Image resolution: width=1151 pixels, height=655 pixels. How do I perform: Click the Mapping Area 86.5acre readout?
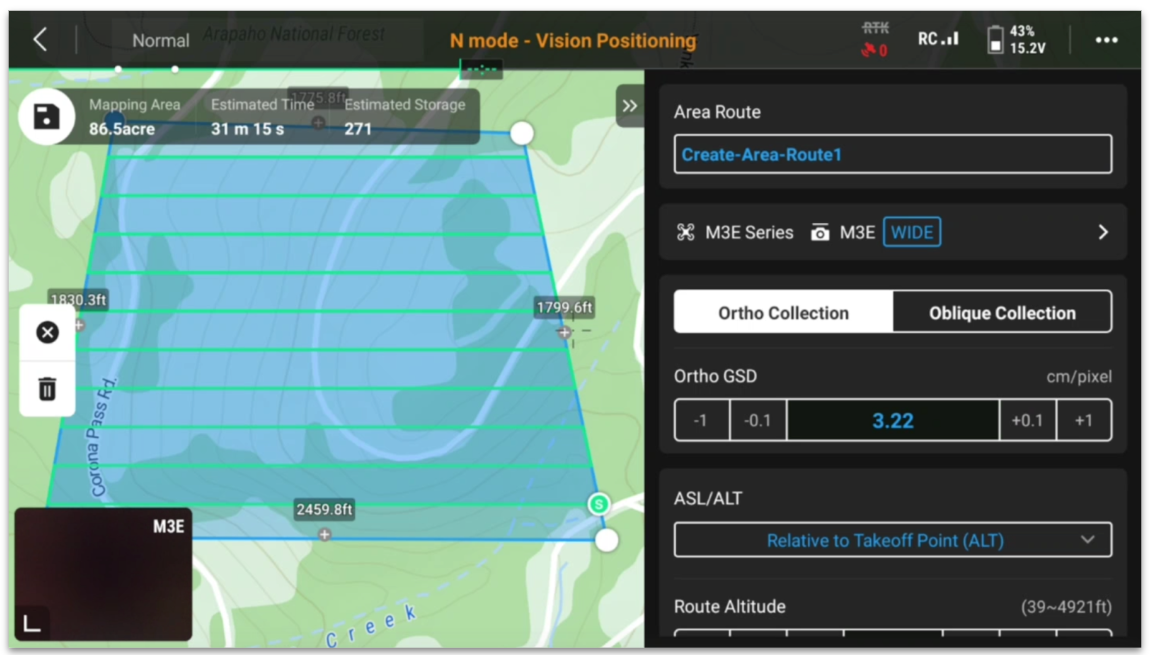[x=134, y=117]
